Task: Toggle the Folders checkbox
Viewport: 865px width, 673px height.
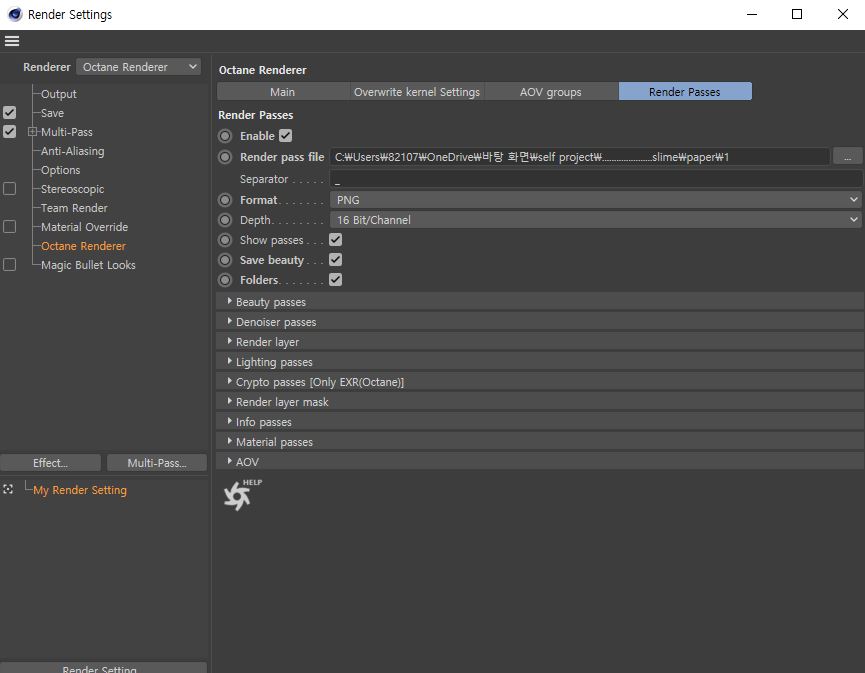Action: (x=335, y=280)
